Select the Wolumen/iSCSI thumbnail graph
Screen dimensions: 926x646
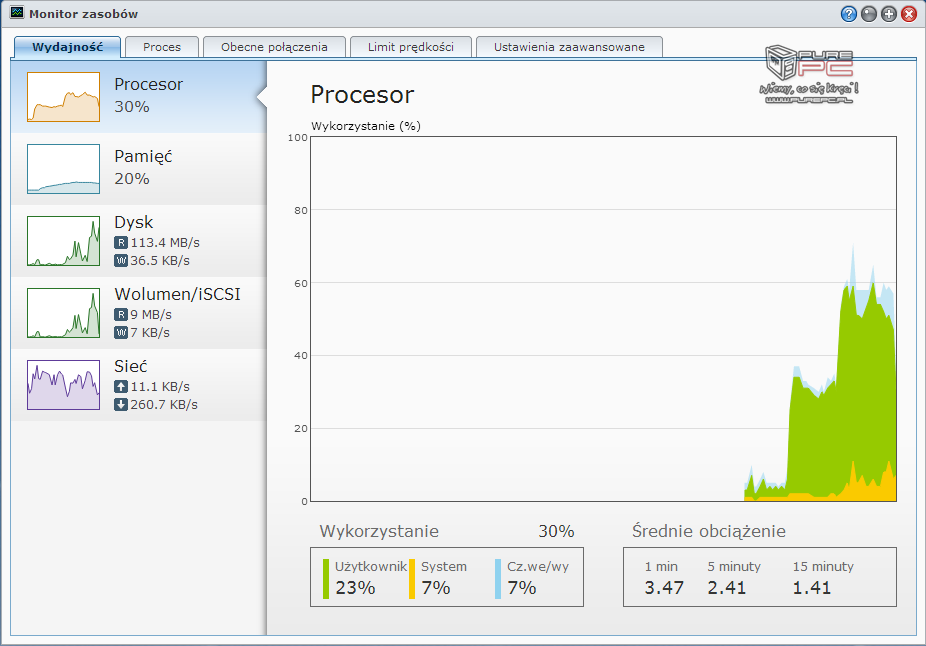click(63, 313)
